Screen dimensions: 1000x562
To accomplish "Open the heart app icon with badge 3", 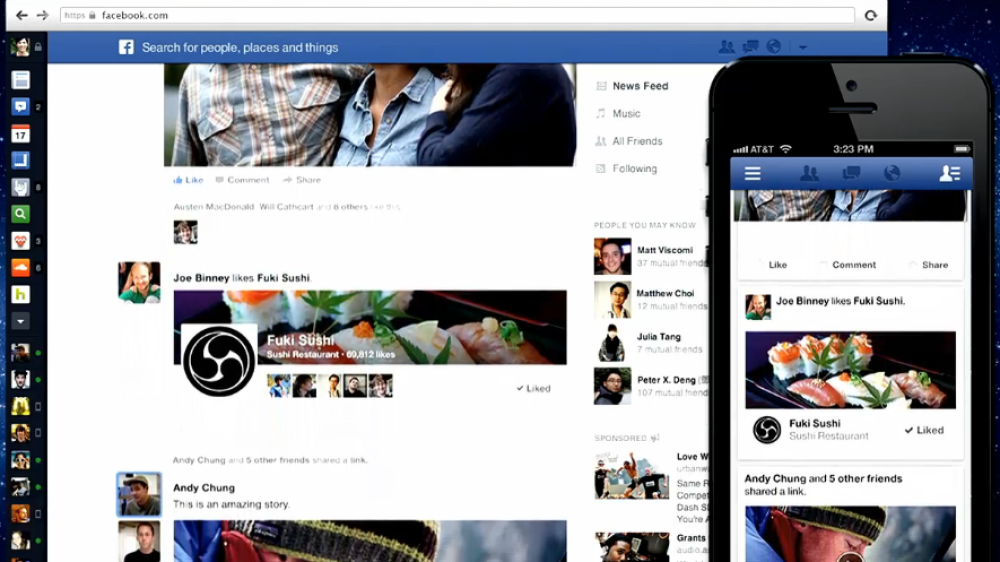I will click(x=20, y=241).
